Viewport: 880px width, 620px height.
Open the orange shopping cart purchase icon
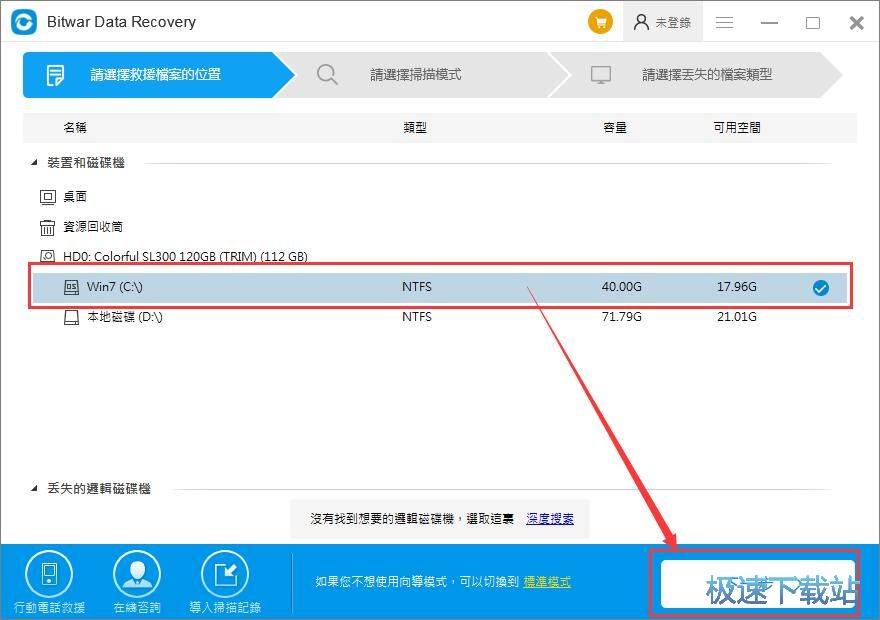pos(600,22)
